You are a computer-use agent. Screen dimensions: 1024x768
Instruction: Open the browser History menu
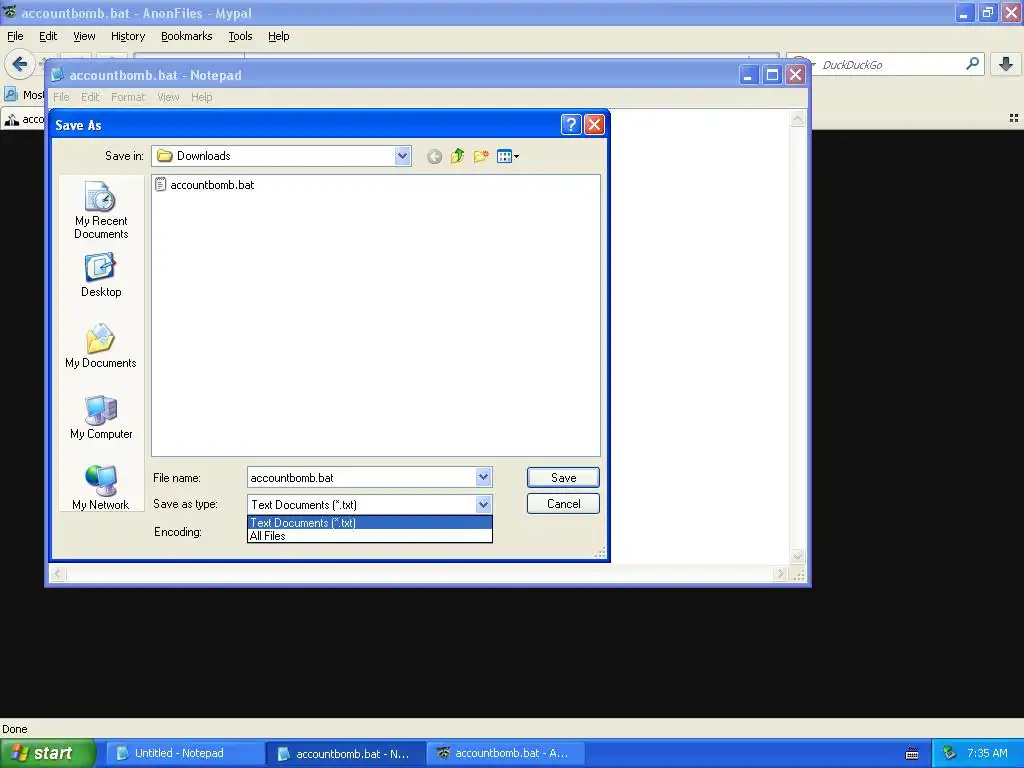[x=127, y=36]
